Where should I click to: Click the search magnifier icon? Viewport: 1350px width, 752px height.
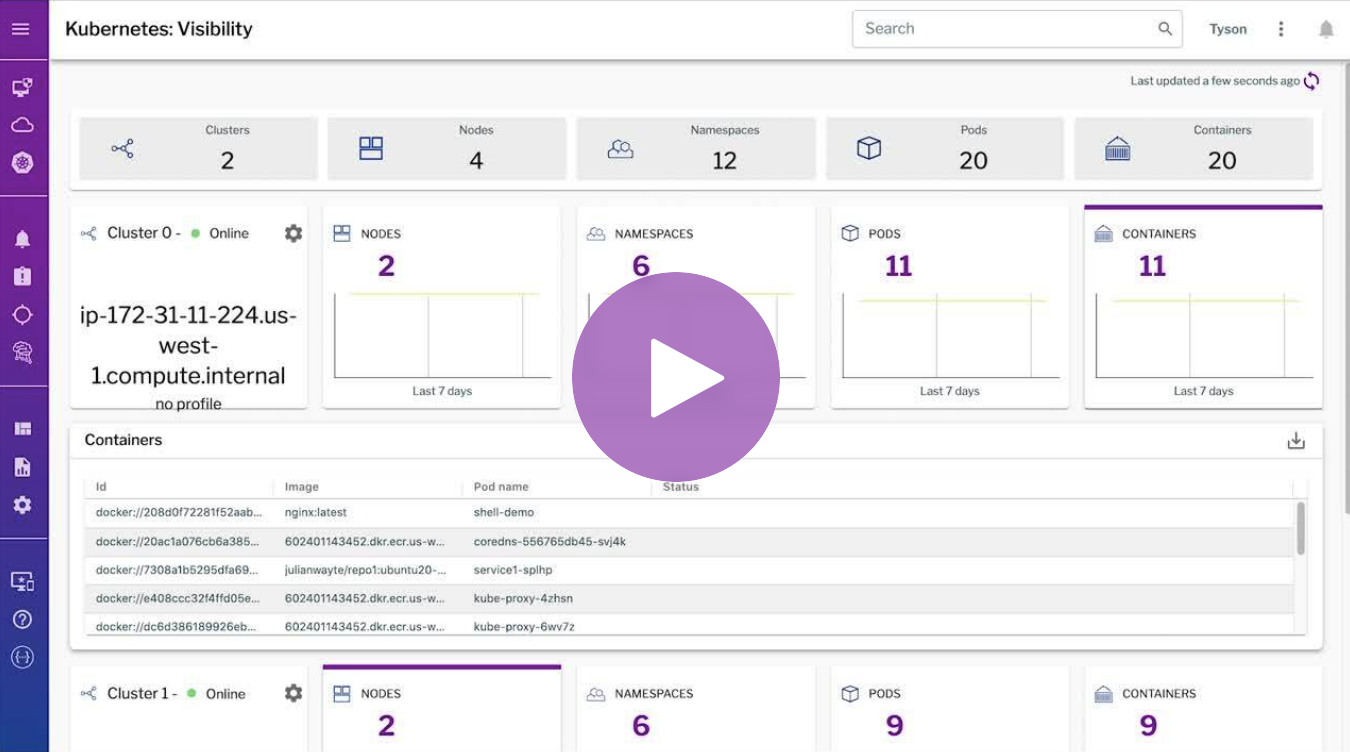[1165, 29]
